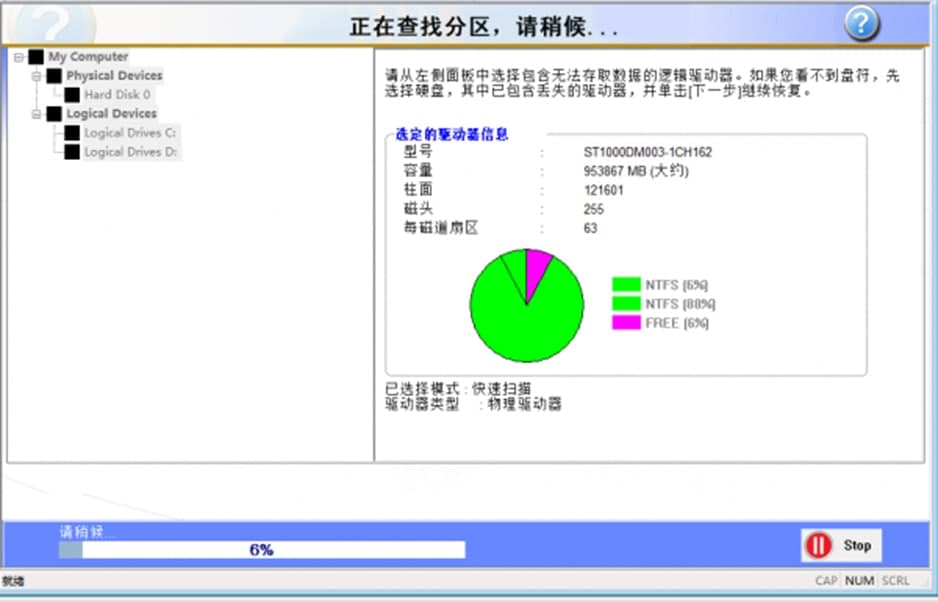Select the Hard Disk 0 drive icon
The image size is (938, 602).
tap(72, 95)
